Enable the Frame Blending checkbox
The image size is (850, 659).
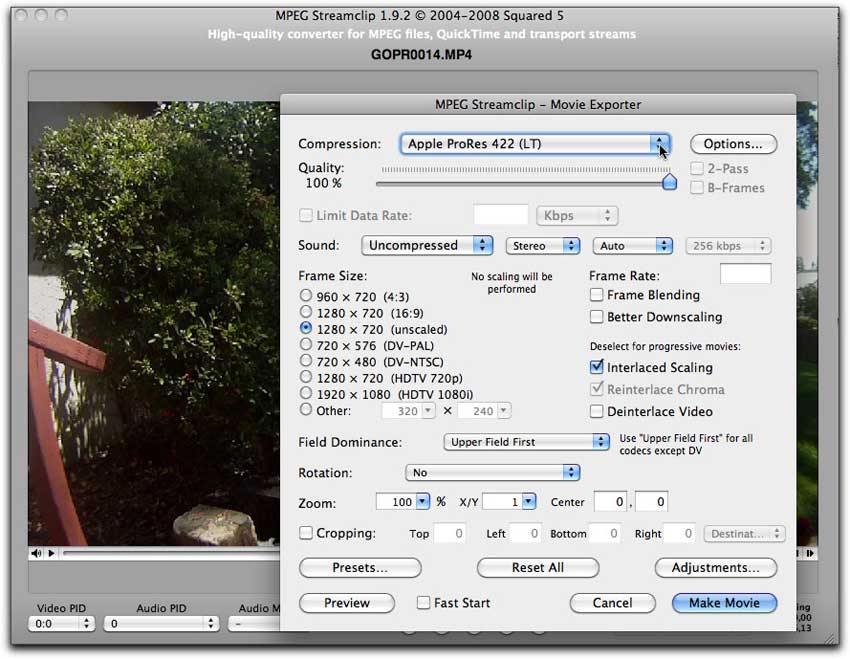[596, 295]
